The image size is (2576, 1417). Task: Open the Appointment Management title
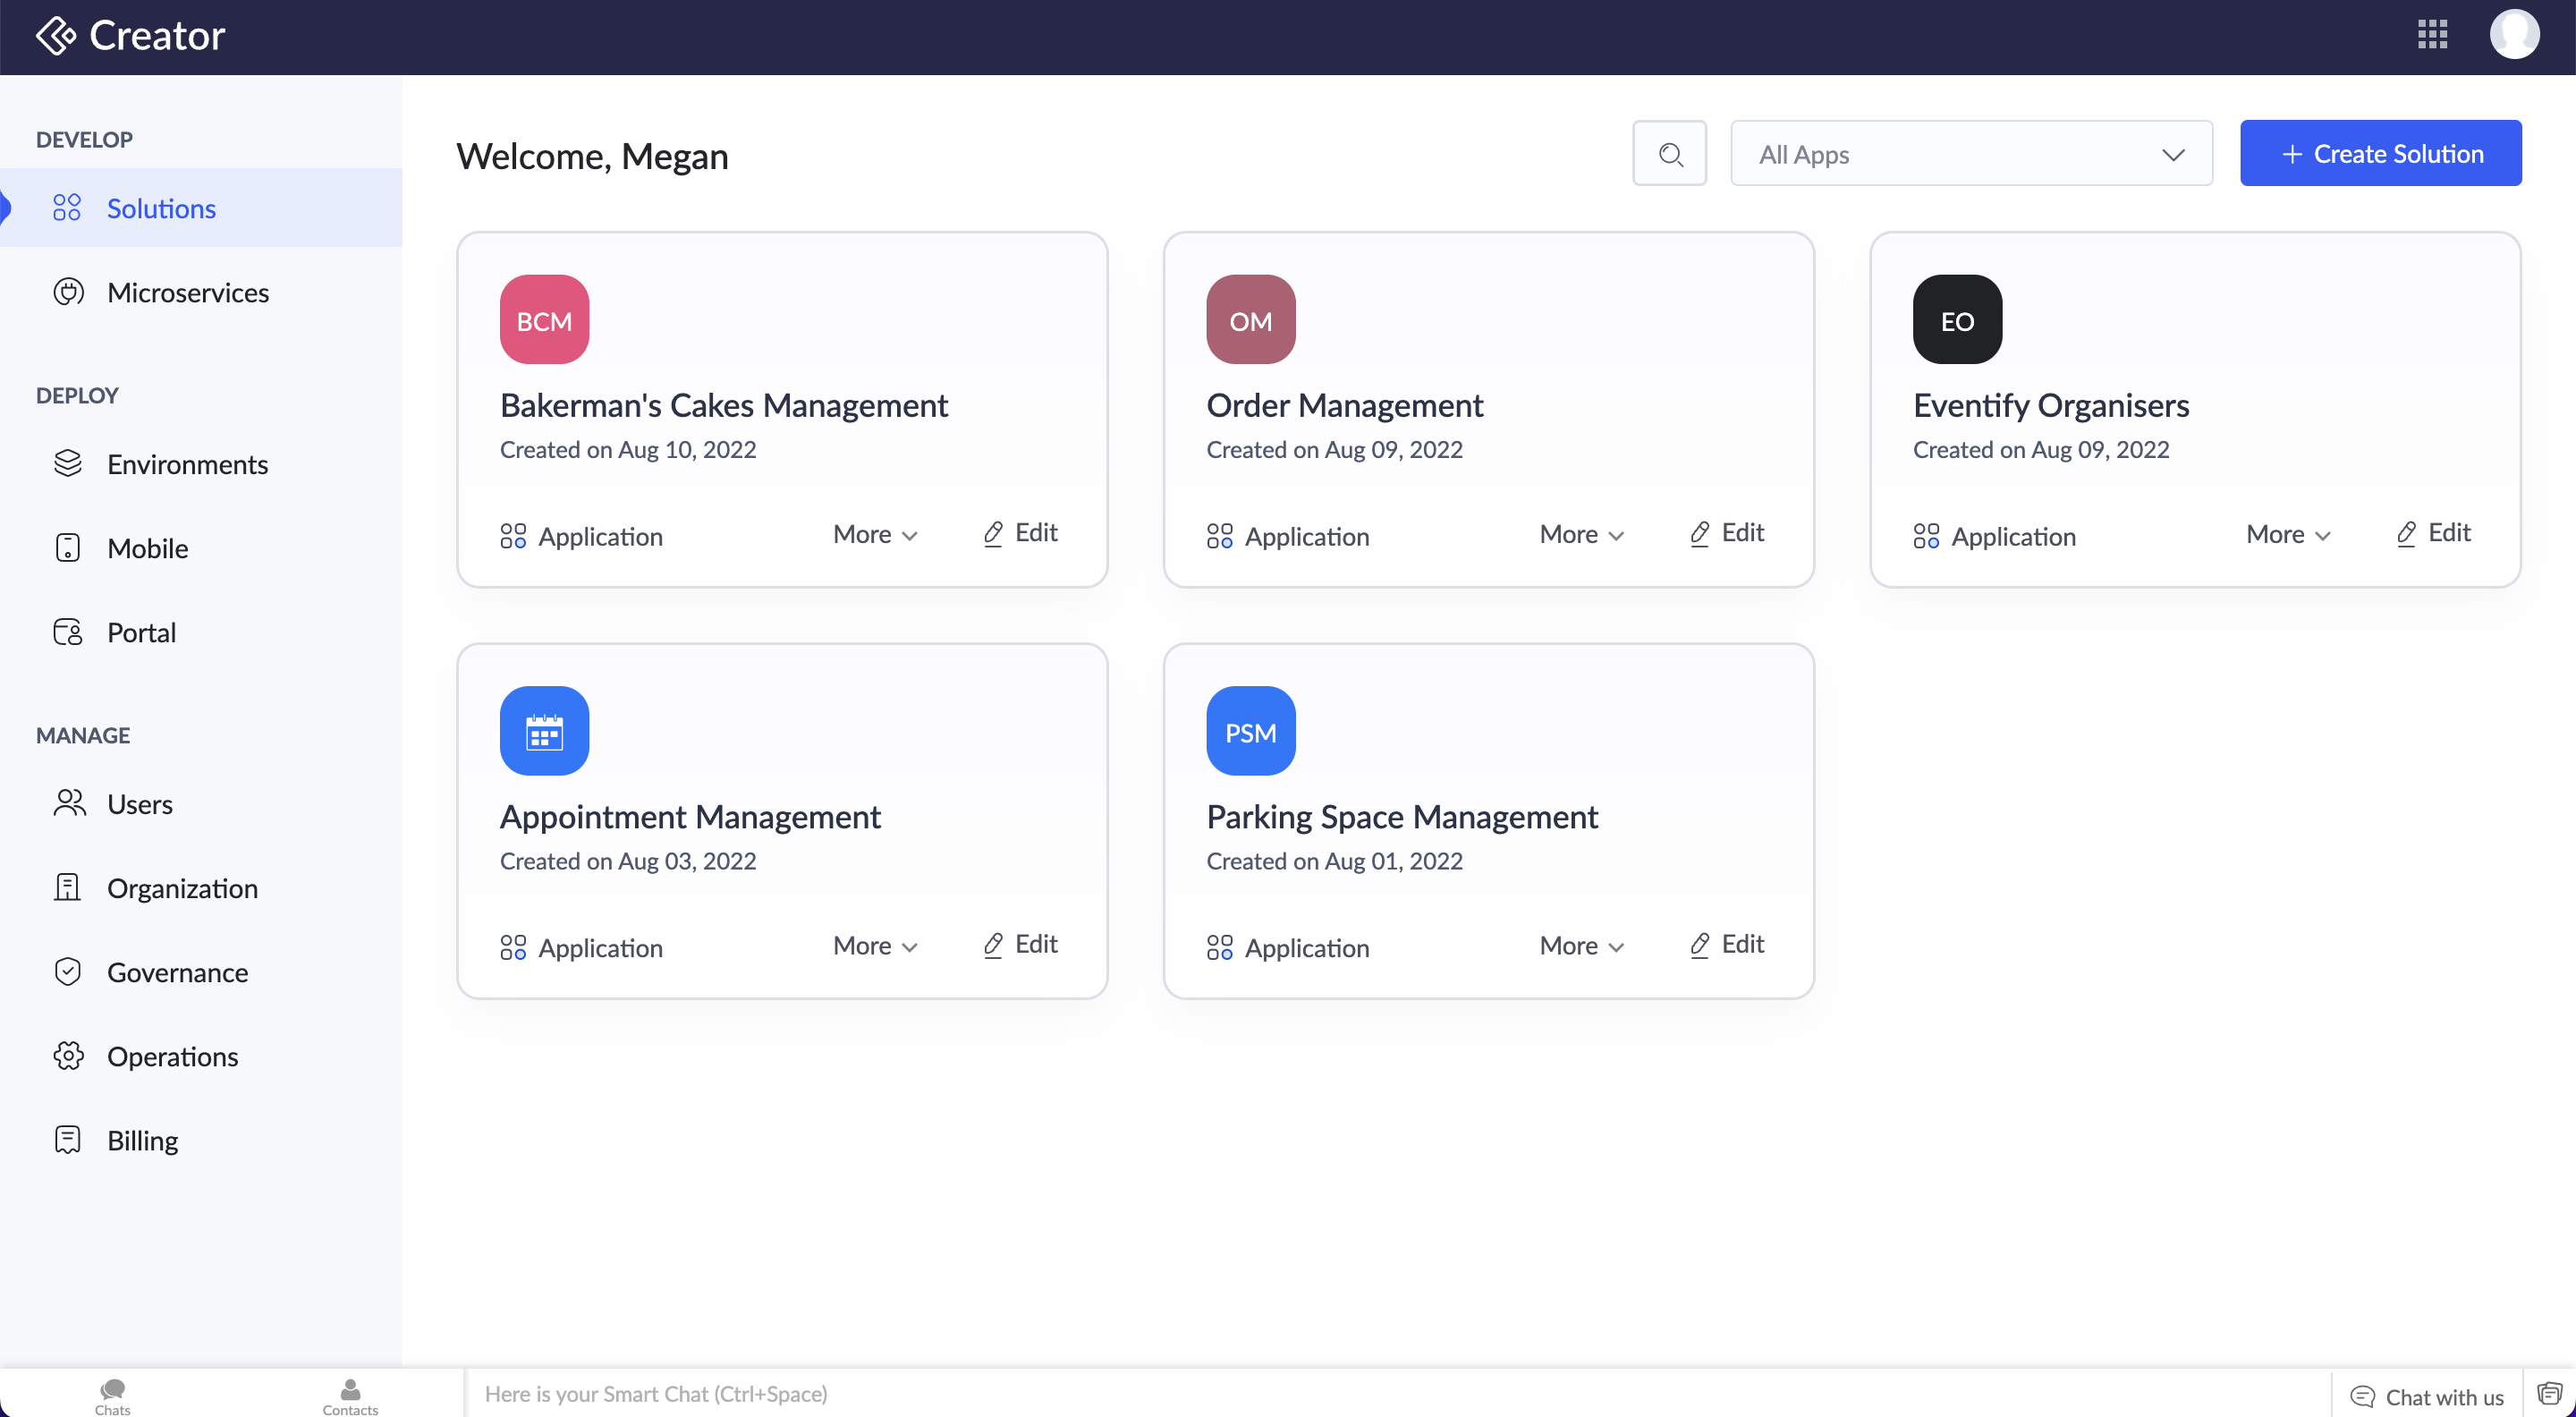(690, 817)
